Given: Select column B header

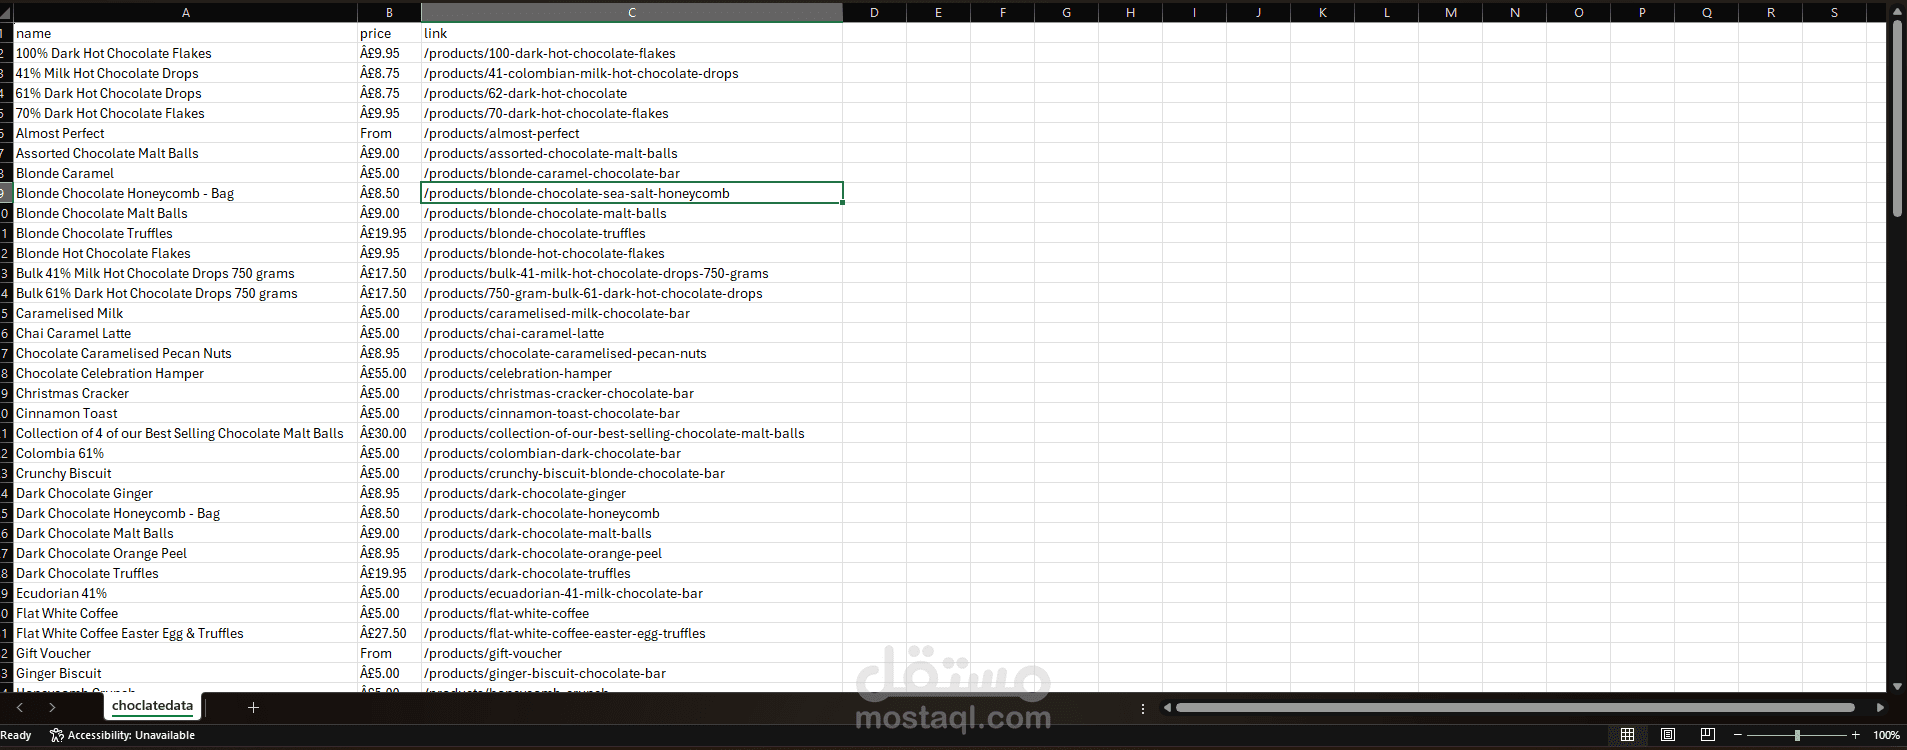Looking at the screenshot, I should pyautogui.click(x=389, y=12).
